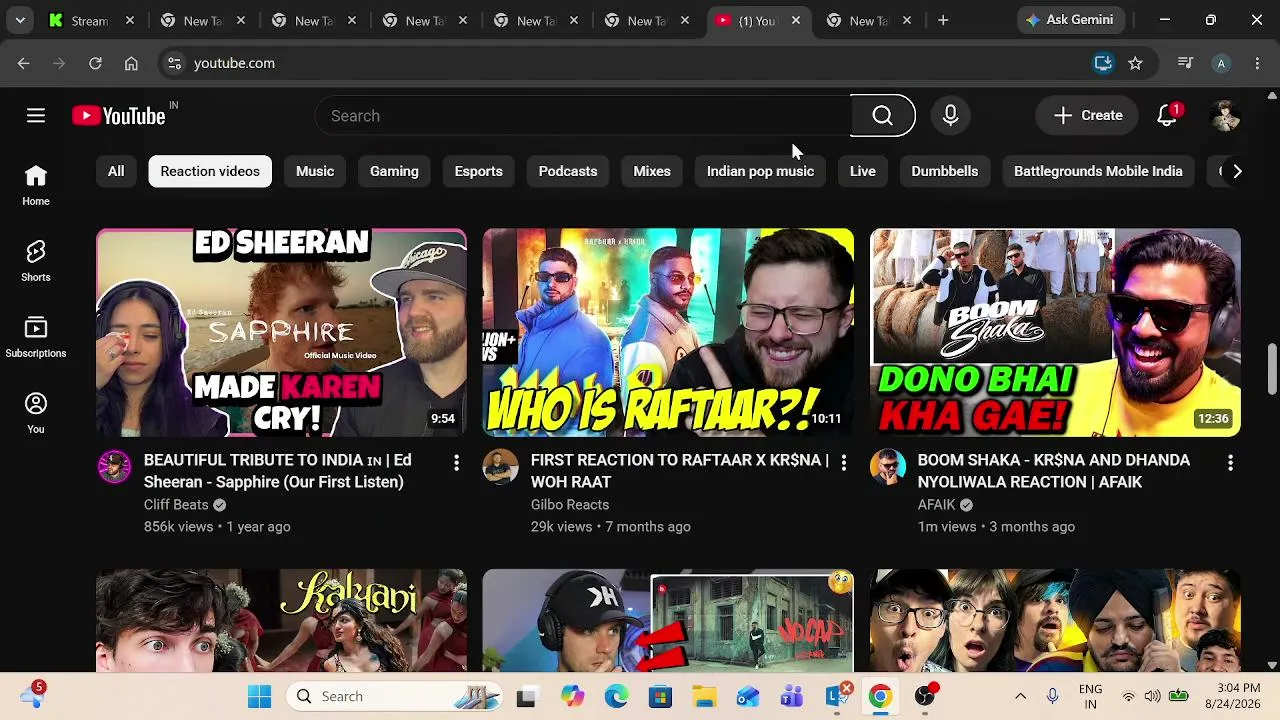Screen dimensions: 1280x720
Task: Open YouTube notifications bell
Action: point(1167,116)
